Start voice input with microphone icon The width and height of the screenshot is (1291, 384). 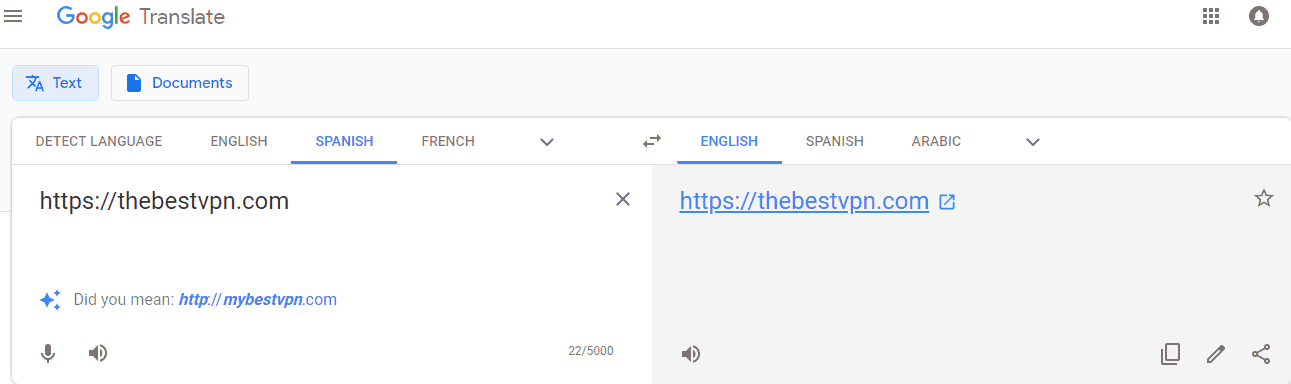pyautogui.click(x=47, y=353)
